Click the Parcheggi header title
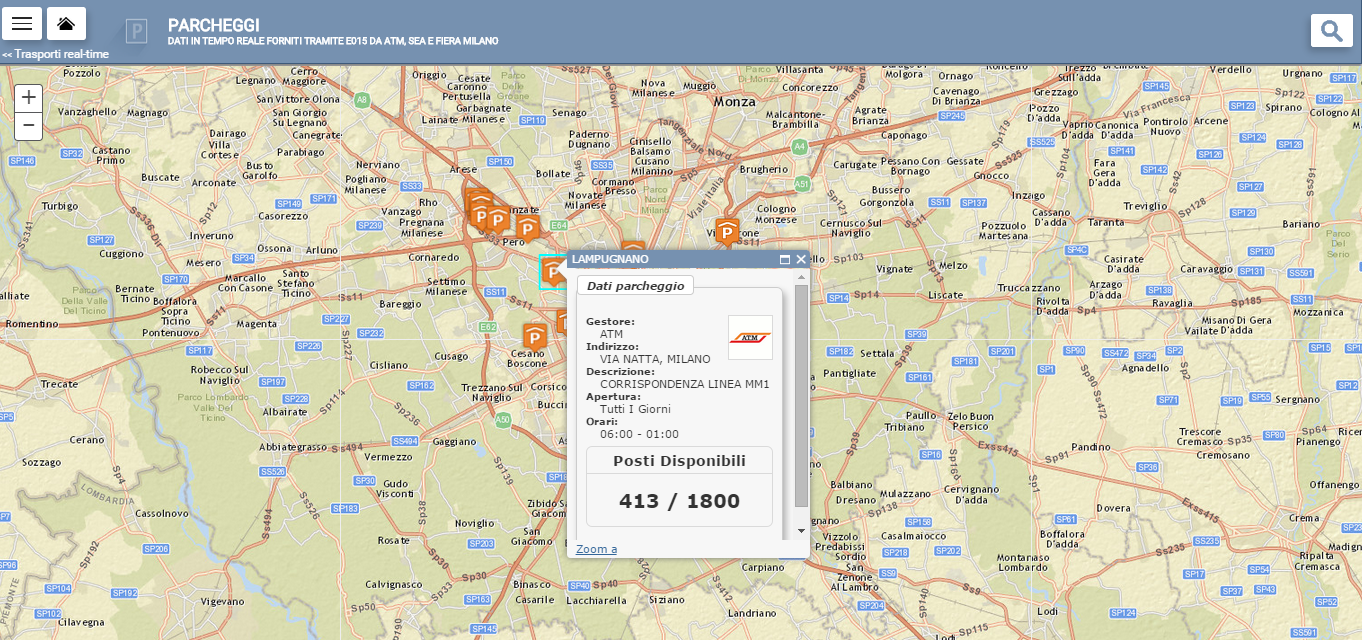Image resolution: width=1363 pixels, height=640 pixels. pyautogui.click(x=214, y=25)
